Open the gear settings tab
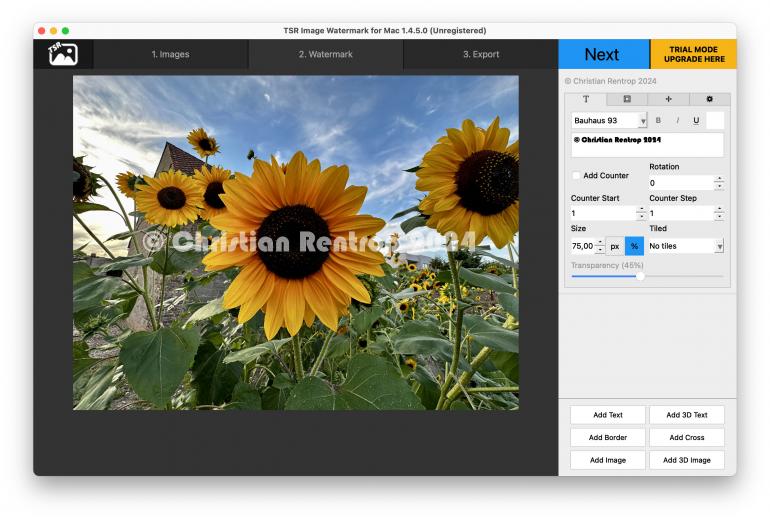Image resolution: width=770 pixels, height=520 pixels. [710, 99]
